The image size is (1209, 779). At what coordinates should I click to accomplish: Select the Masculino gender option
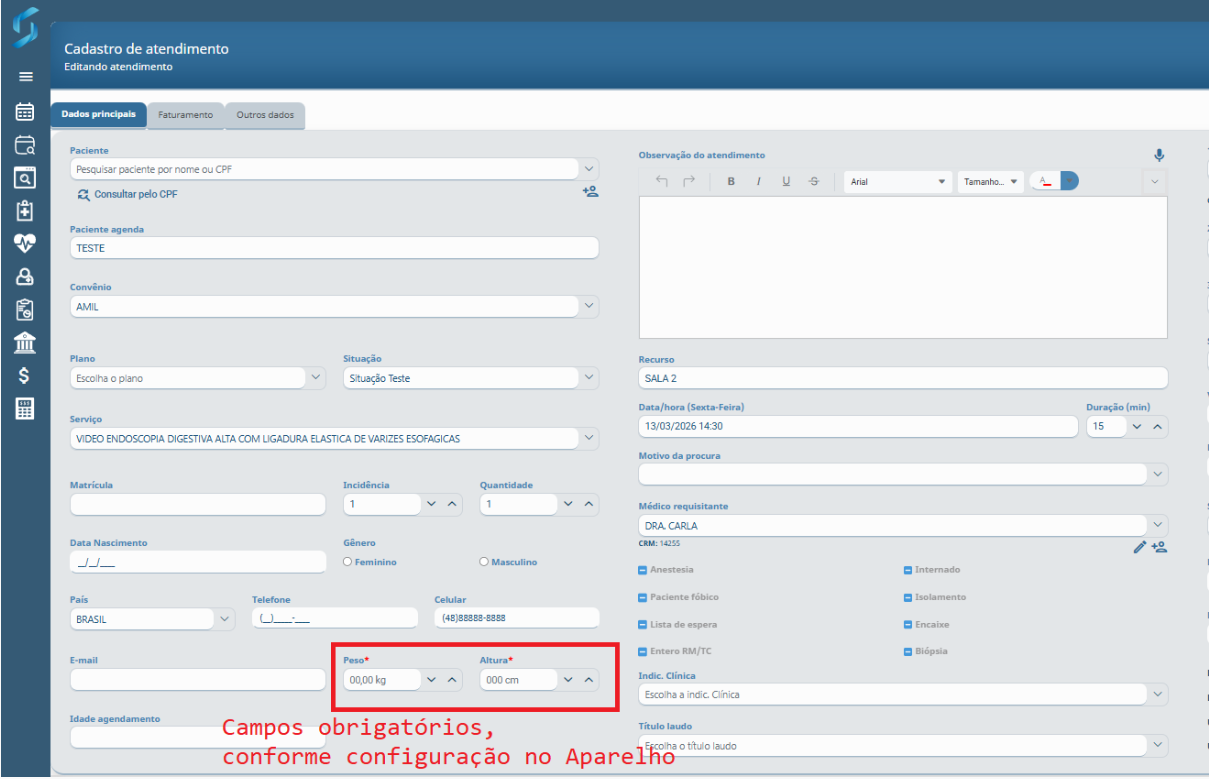pos(485,562)
